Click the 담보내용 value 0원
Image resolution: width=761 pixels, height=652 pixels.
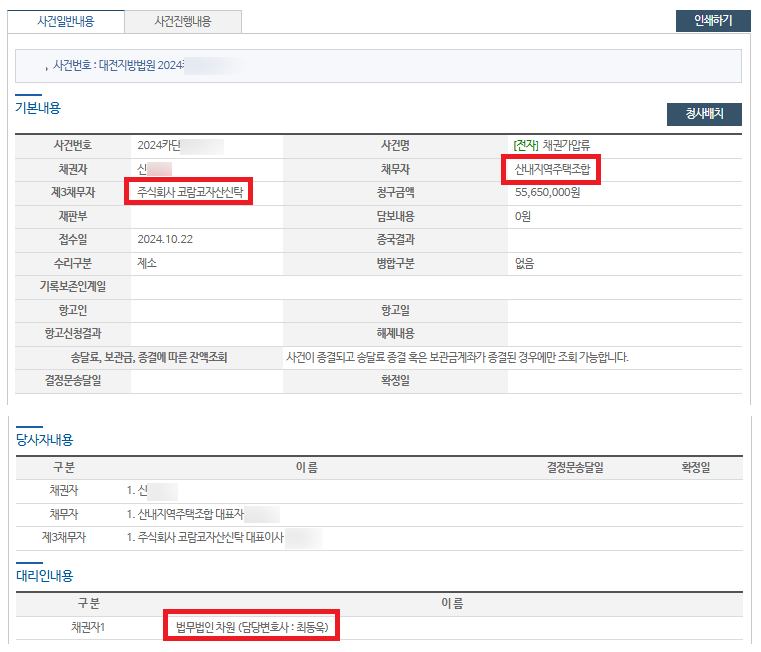pyautogui.click(x=523, y=216)
